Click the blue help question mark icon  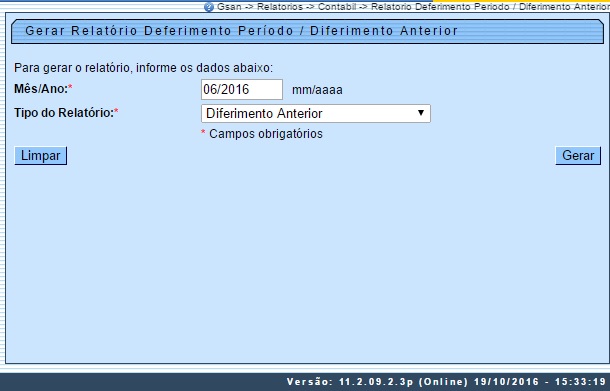209,7
